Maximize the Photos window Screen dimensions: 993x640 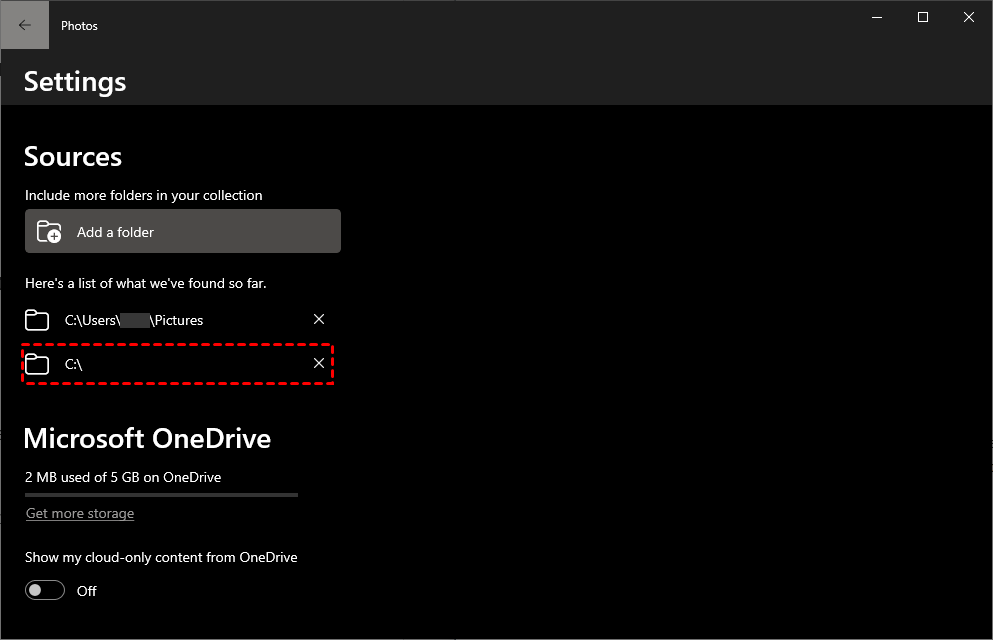923,17
